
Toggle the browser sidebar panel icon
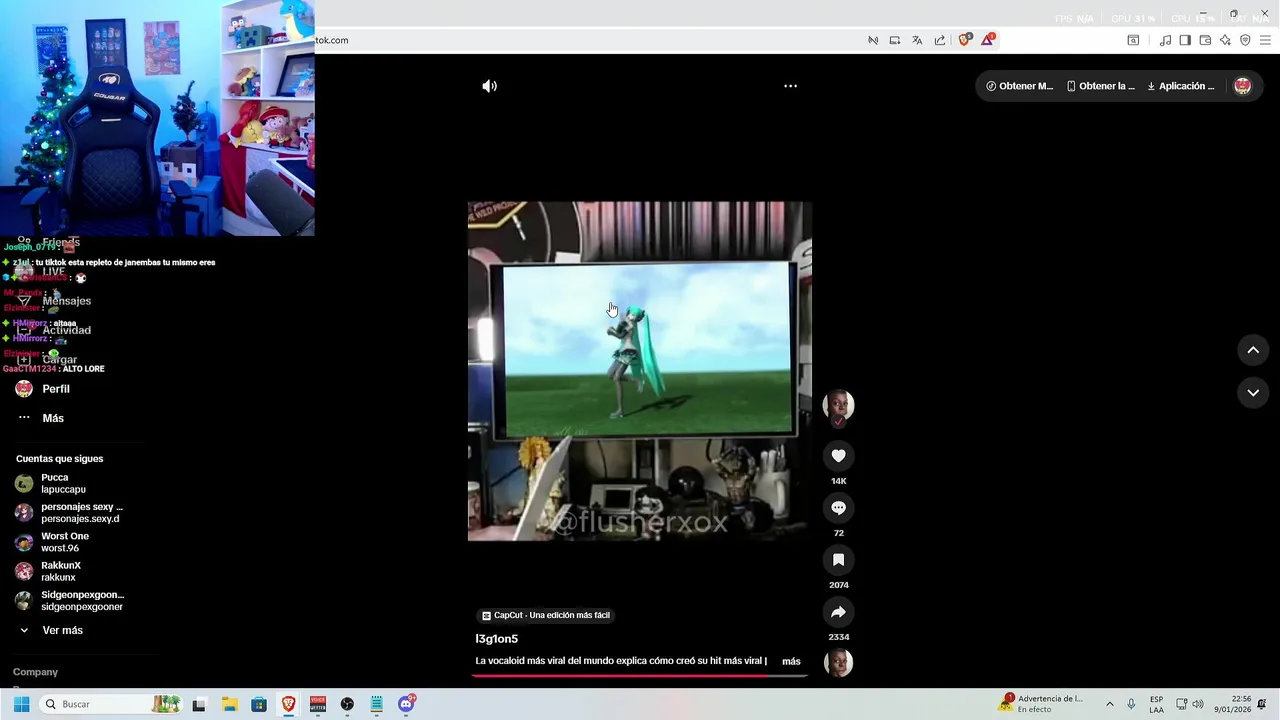(x=1185, y=40)
